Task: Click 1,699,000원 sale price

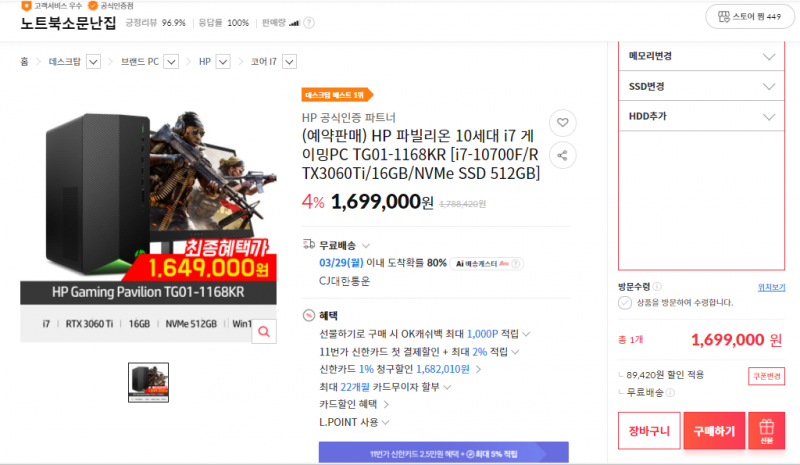Action: pyautogui.click(x=382, y=202)
